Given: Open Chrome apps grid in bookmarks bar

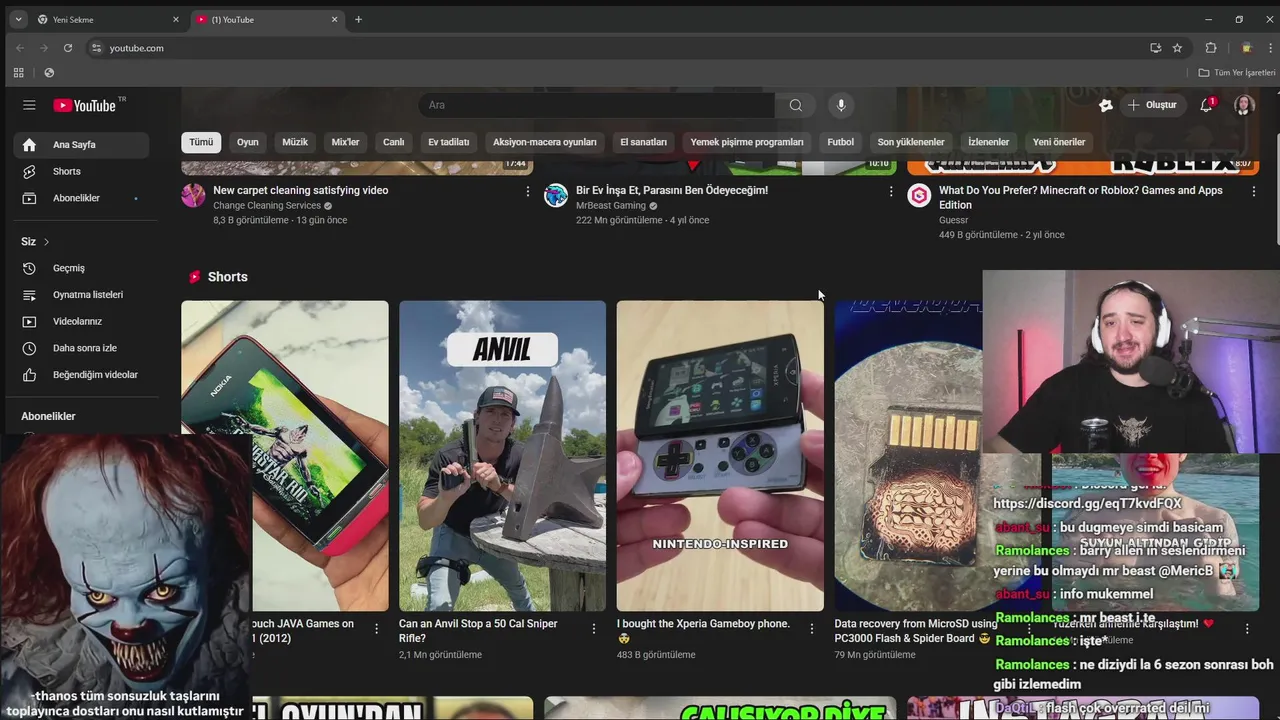Looking at the screenshot, I should point(18,73).
